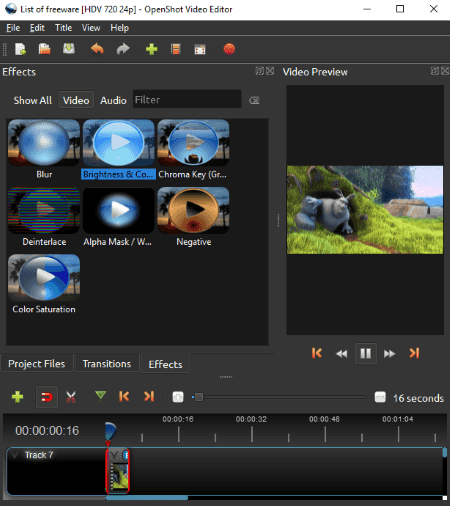Add a marker with the green triangle icon
Image resolution: width=450 pixels, height=506 pixels.
pyautogui.click(x=100, y=396)
